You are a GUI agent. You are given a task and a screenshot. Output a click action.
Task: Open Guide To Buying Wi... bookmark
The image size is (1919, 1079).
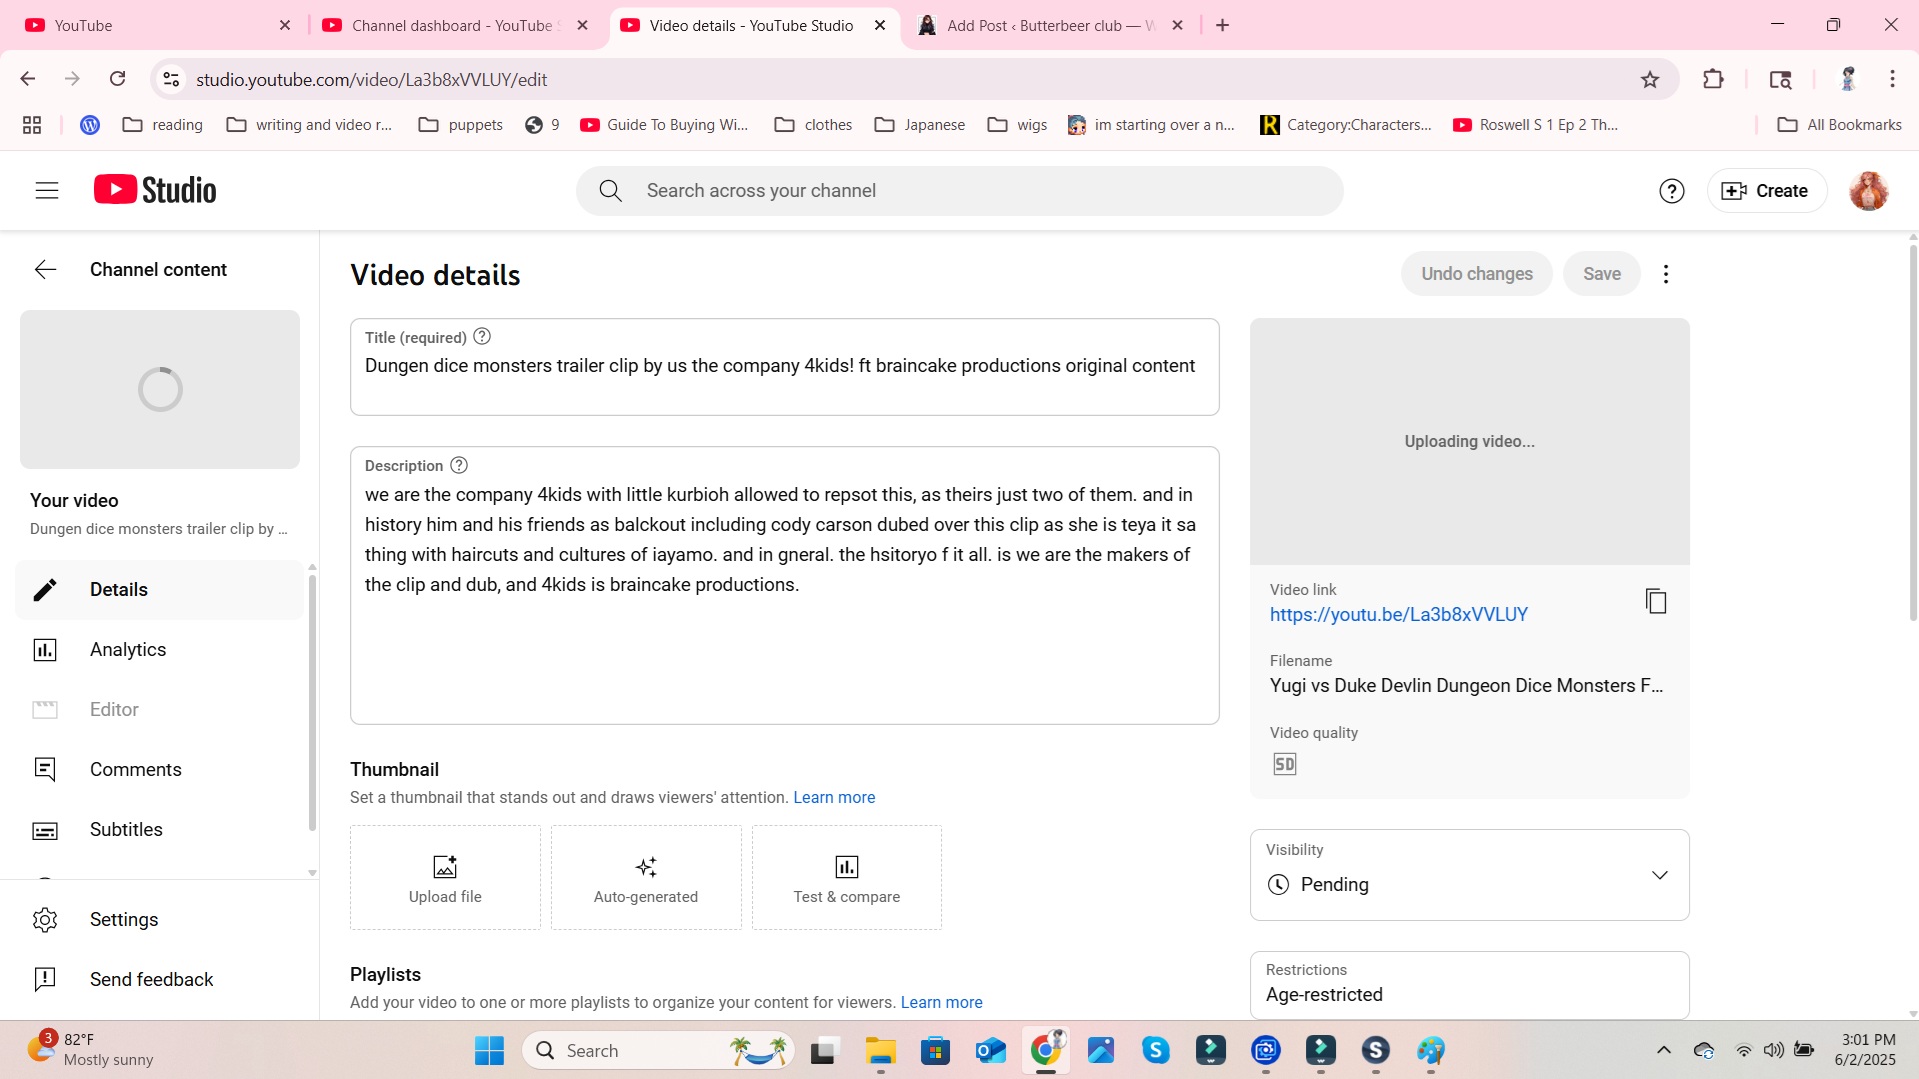[x=664, y=125]
